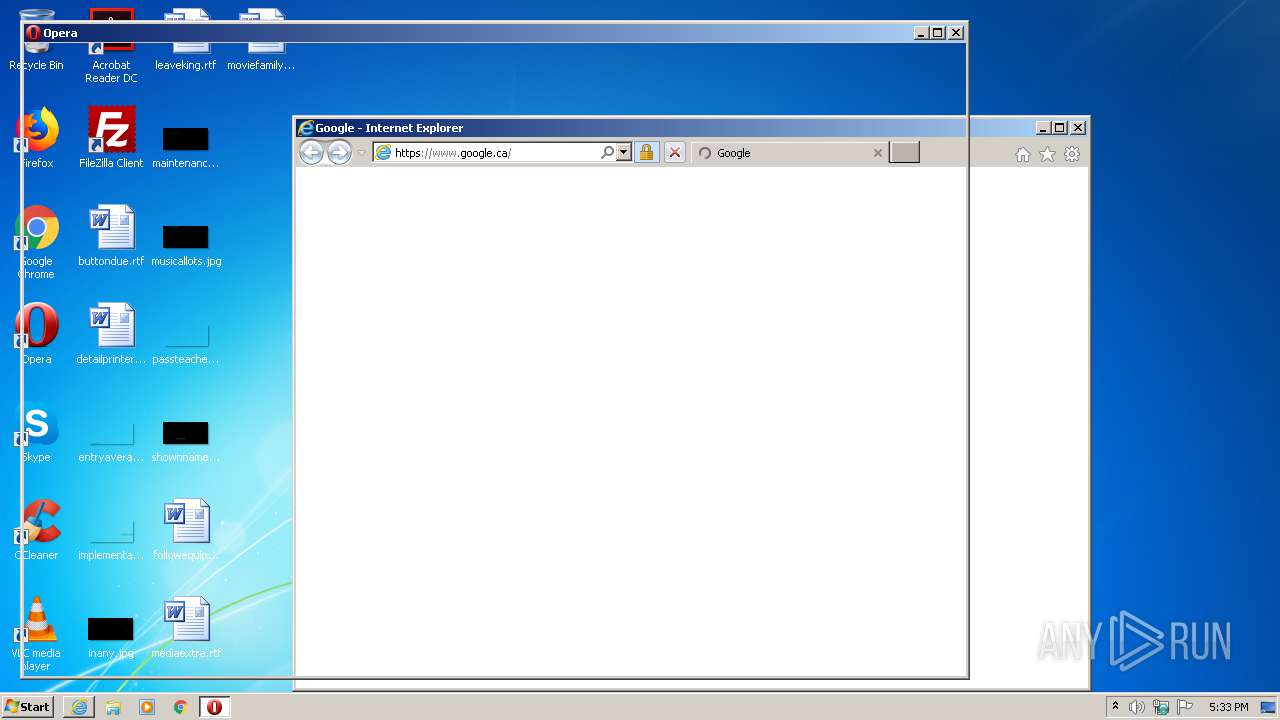Image resolution: width=1280 pixels, height=720 pixels.
Task: Select buttondue.rtf file on desktop
Action: 111,236
